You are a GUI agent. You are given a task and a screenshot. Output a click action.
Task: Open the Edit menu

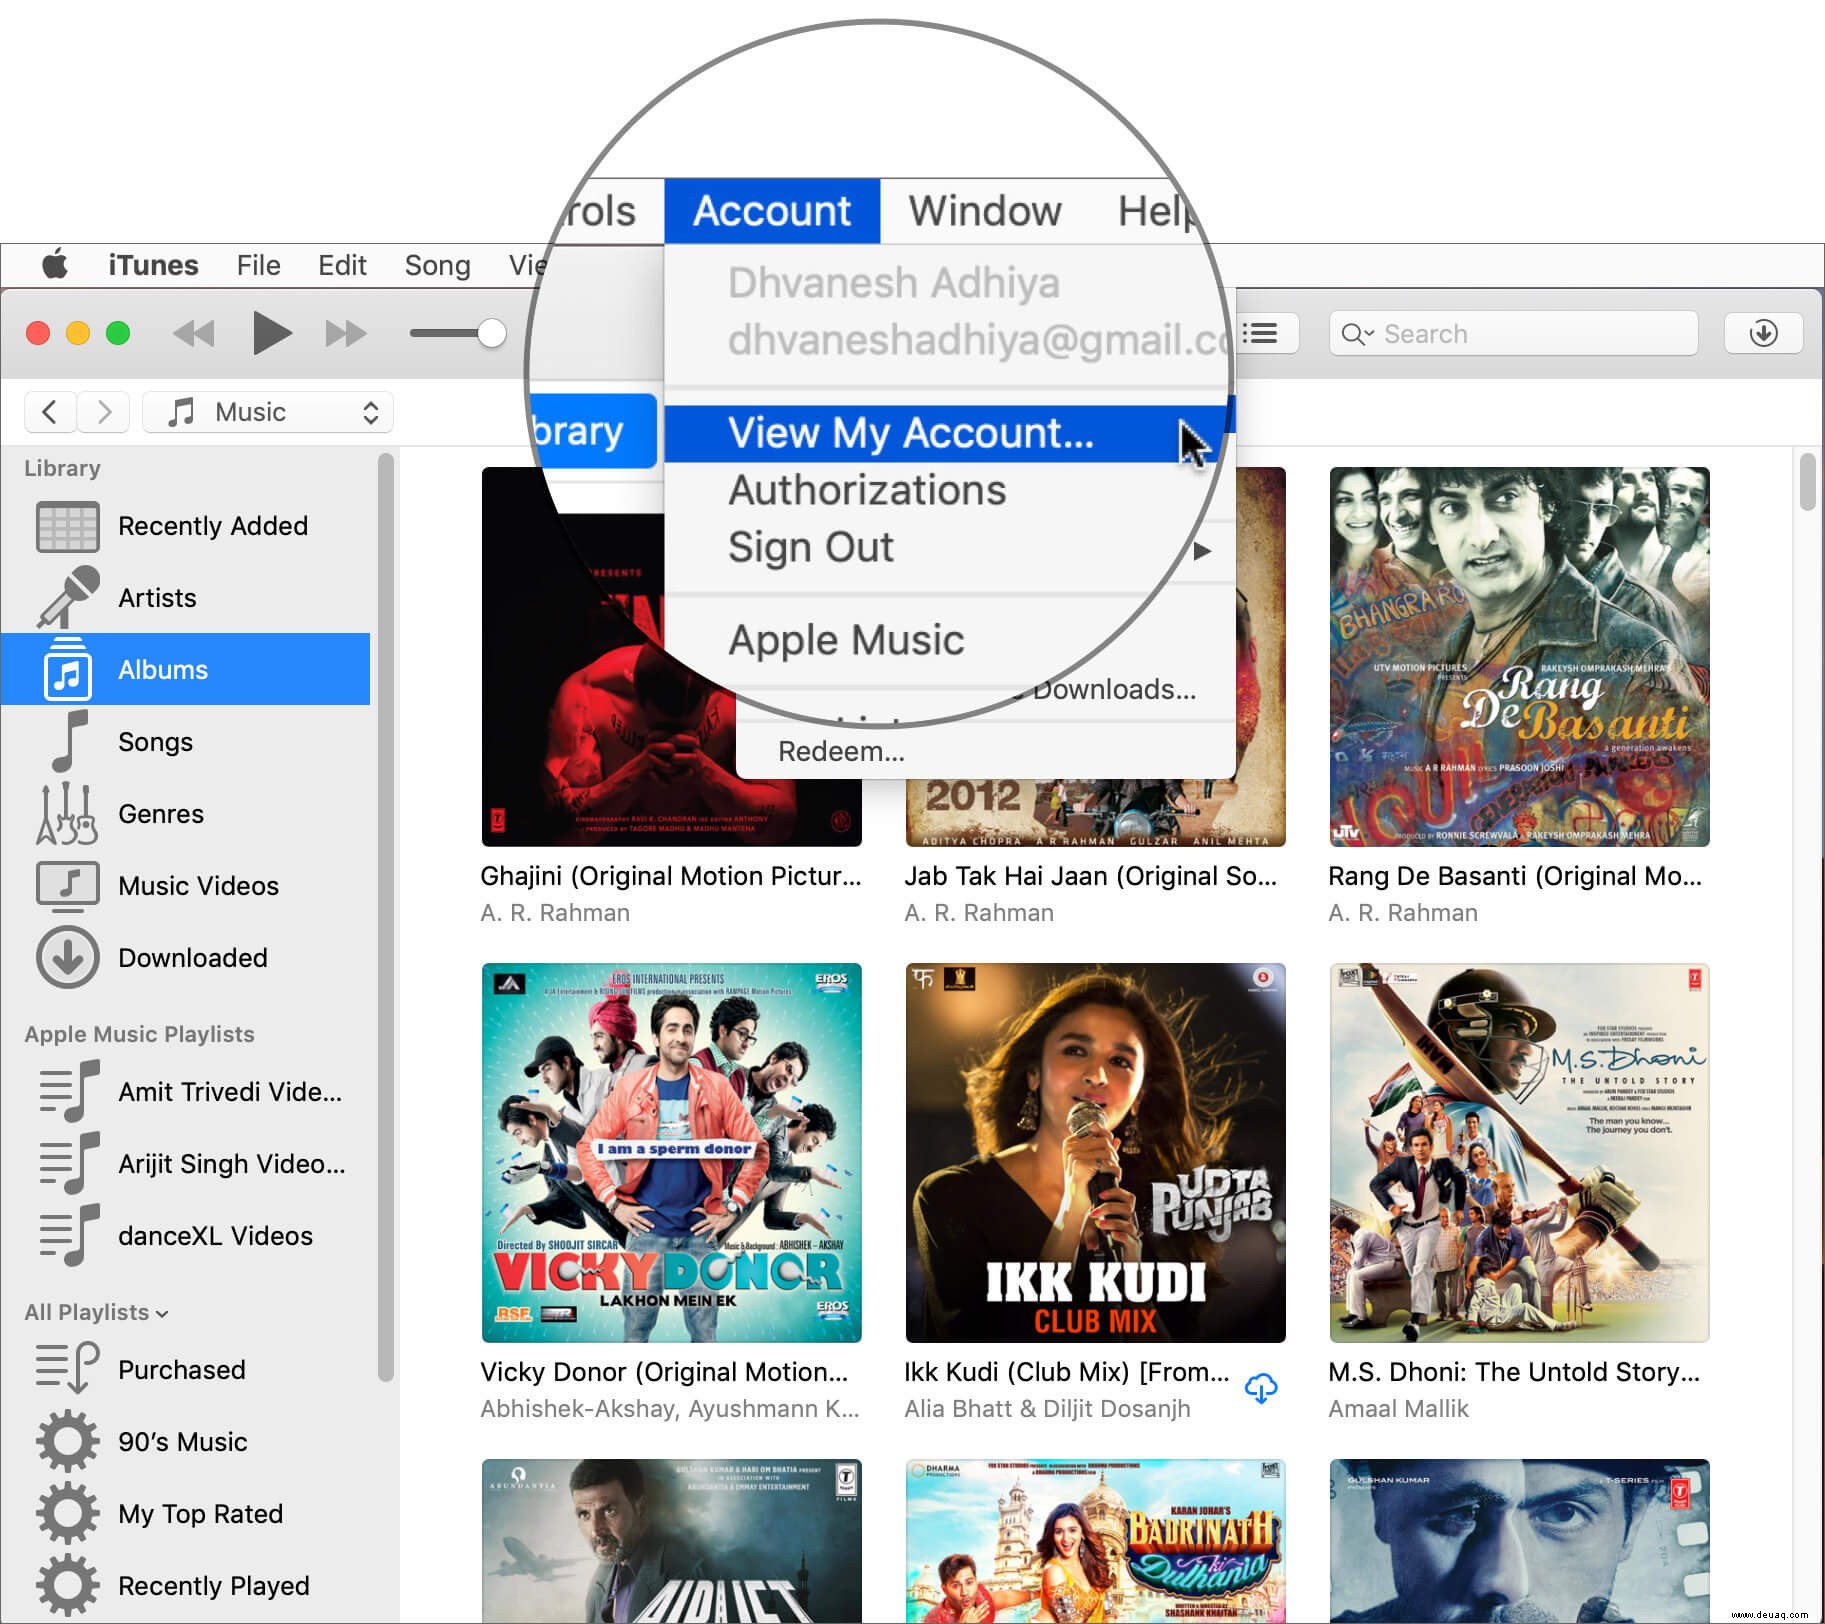click(342, 265)
